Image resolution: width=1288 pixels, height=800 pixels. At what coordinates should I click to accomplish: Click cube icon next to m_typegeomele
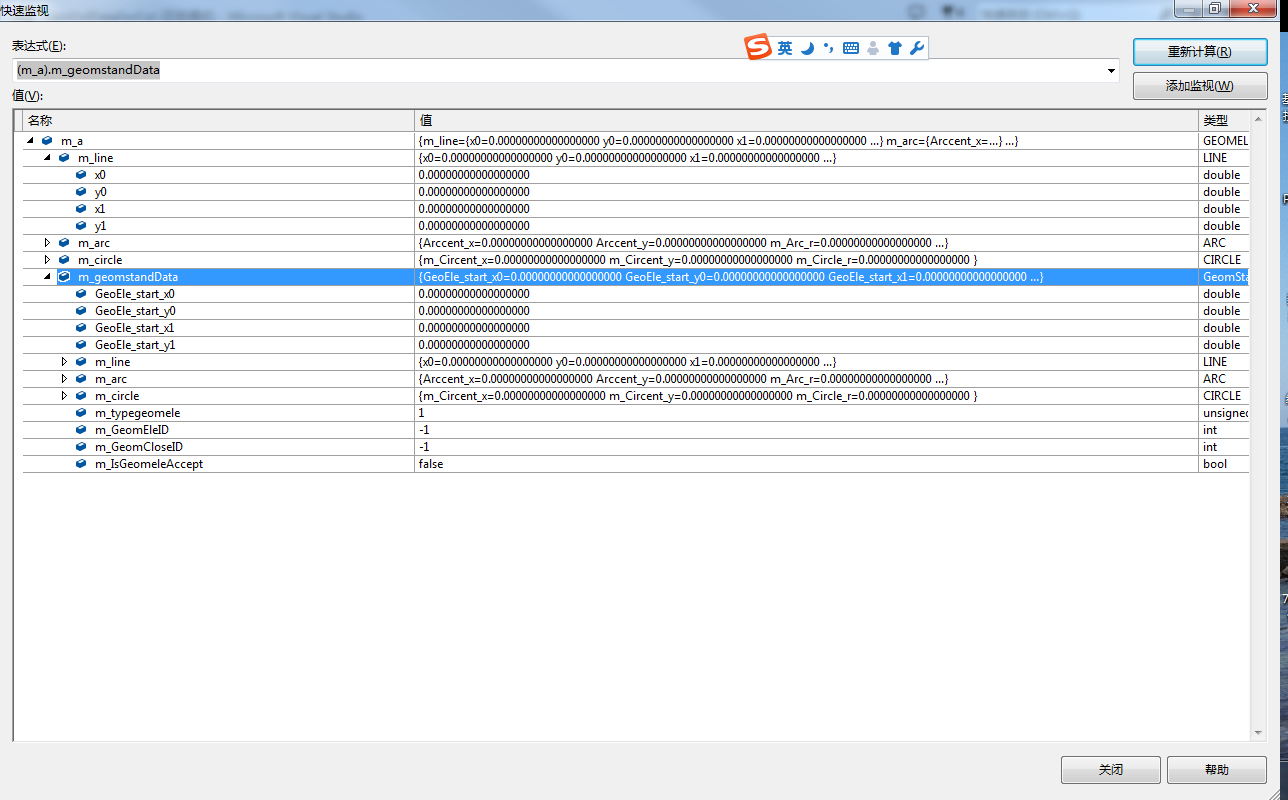point(81,413)
